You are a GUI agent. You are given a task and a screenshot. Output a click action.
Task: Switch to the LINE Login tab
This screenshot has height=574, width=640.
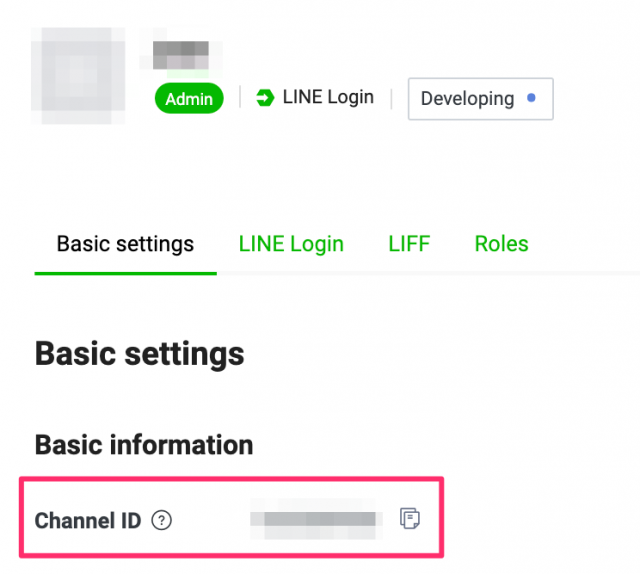(x=291, y=244)
